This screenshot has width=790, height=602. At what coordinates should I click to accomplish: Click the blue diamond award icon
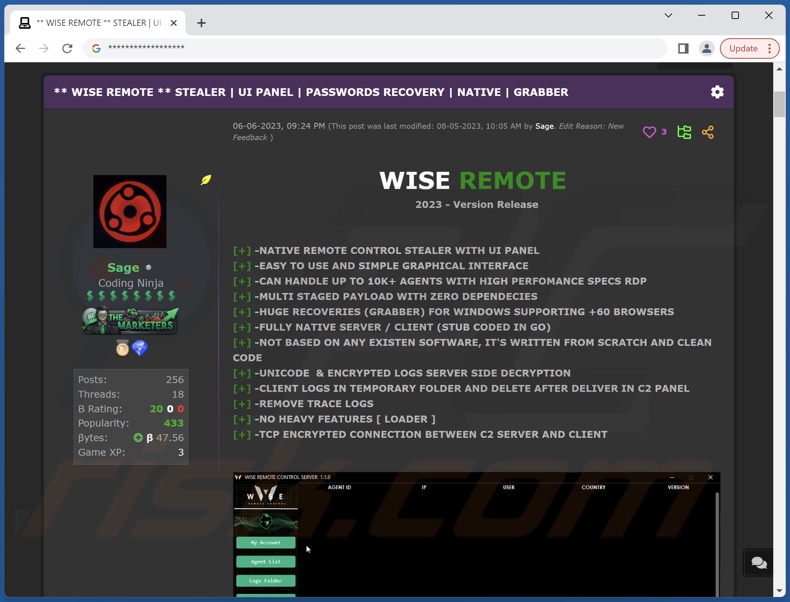tap(140, 348)
